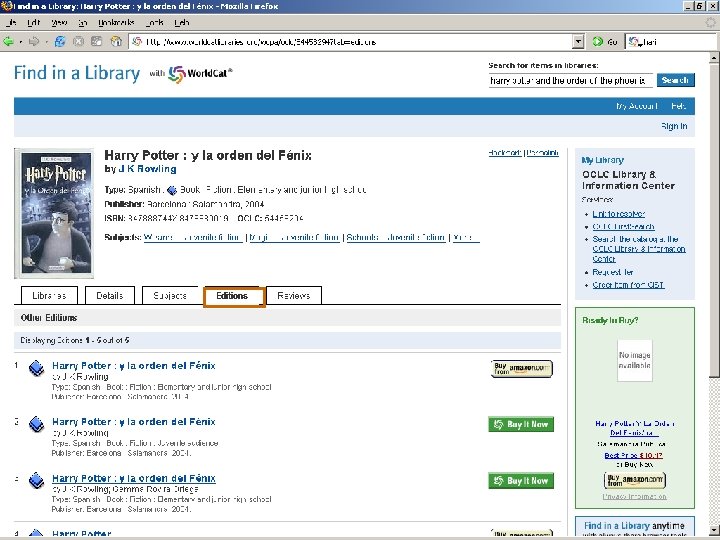
Task: Click the Find in a Library logo
Action: (x=77, y=73)
